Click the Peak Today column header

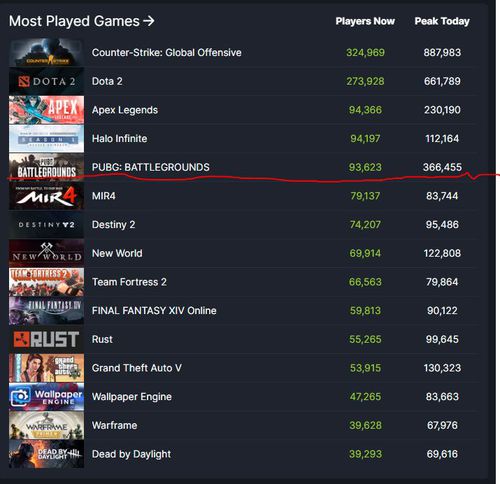pyautogui.click(x=442, y=21)
